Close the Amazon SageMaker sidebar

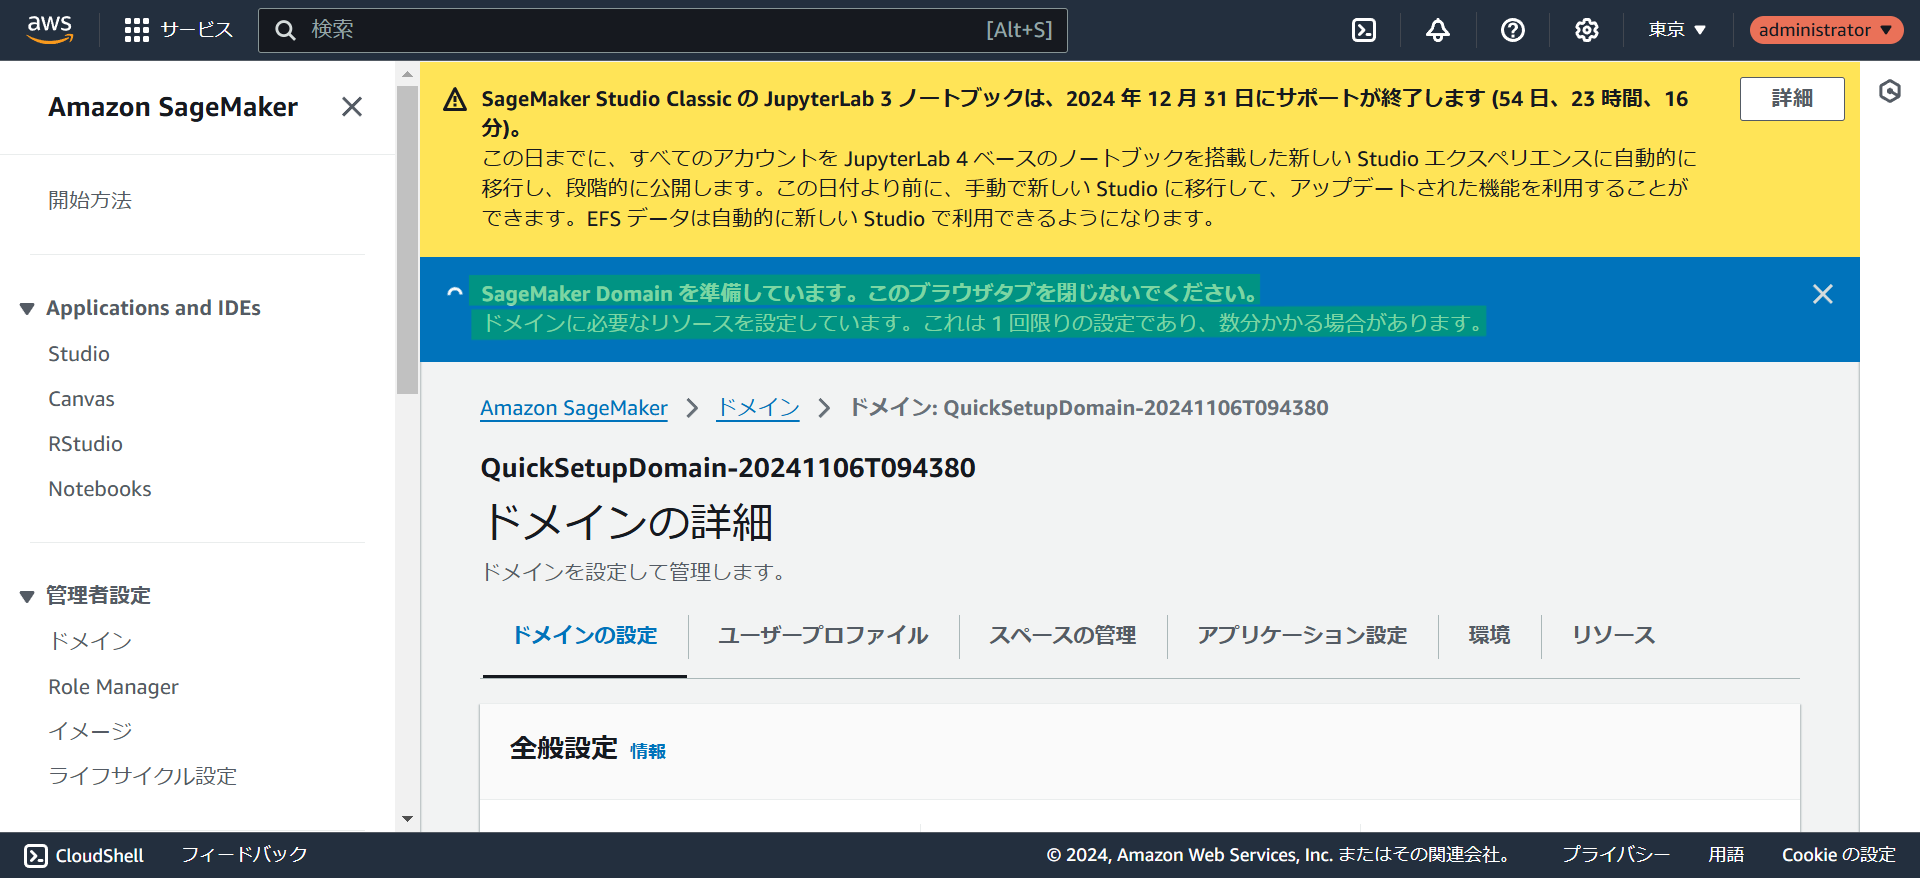(352, 107)
